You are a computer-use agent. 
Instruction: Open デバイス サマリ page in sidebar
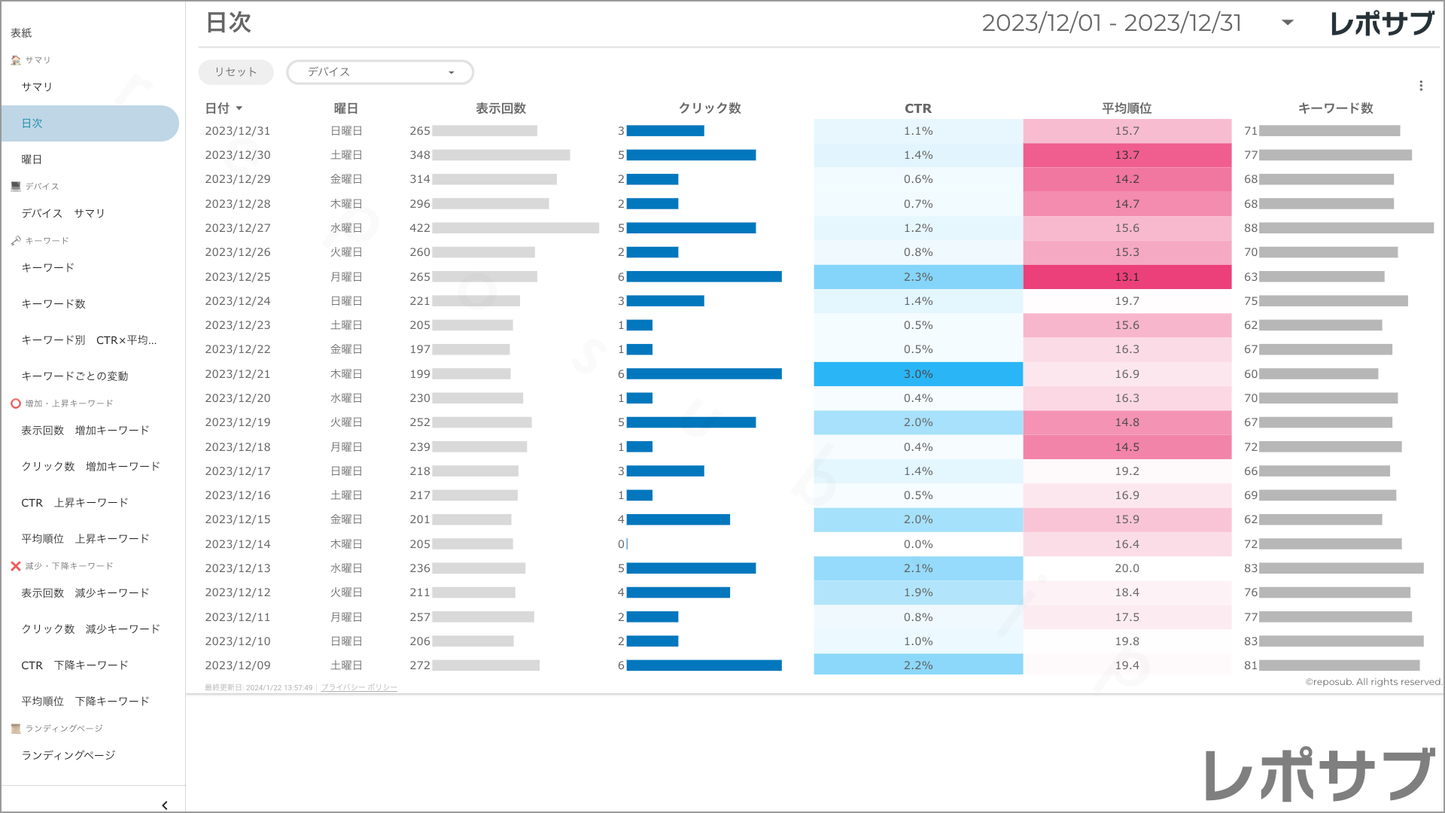63,213
